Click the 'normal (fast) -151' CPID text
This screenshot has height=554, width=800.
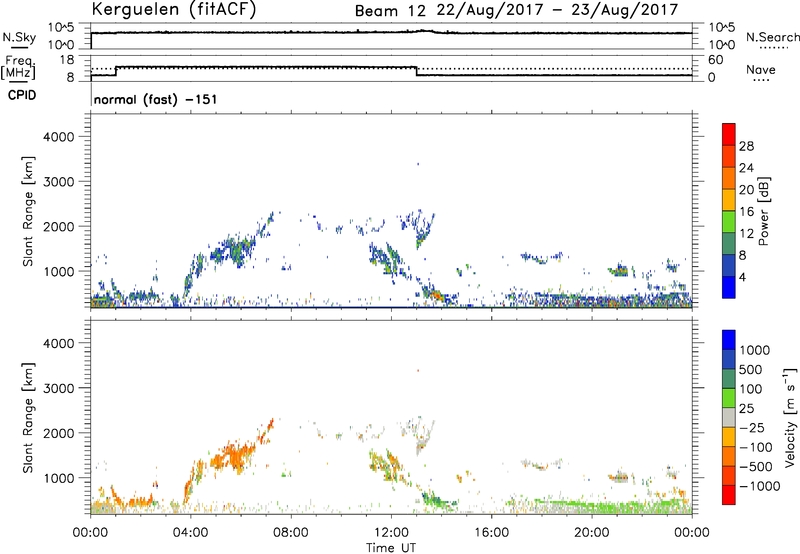coord(155,99)
